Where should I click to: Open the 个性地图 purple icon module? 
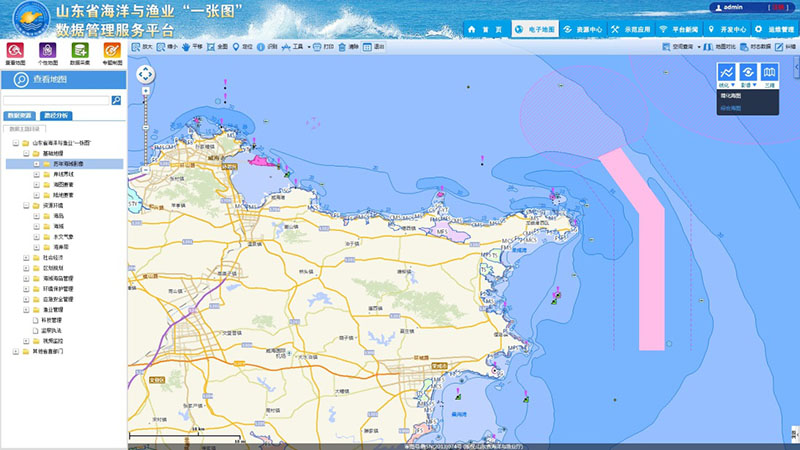click(x=47, y=53)
